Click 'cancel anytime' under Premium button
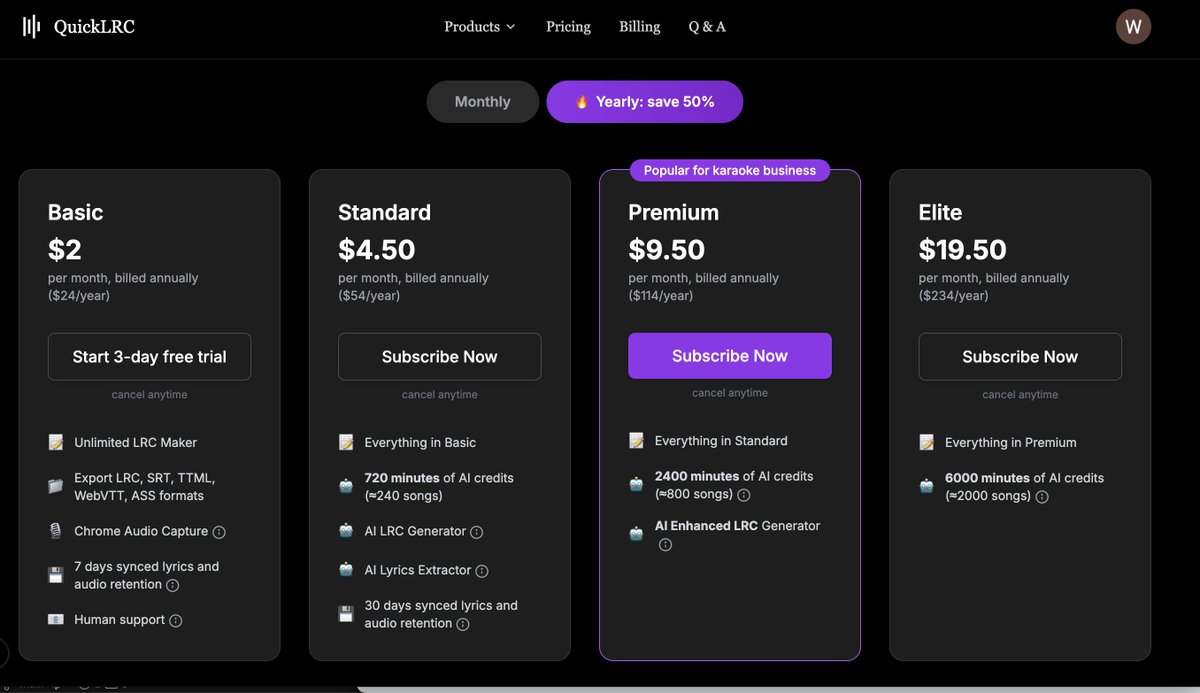Viewport: 1200px width, 693px height. coord(730,393)
